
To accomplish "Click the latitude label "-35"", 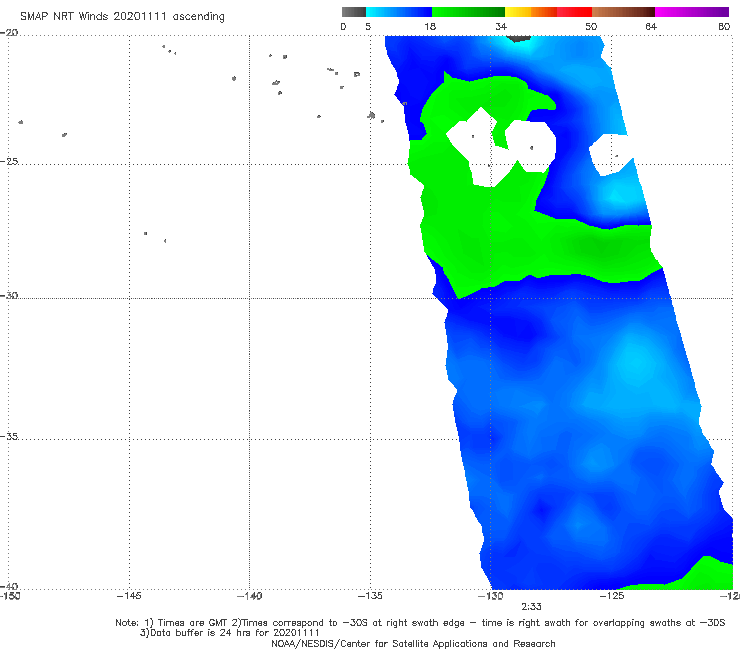I will (x=9, y=437).
